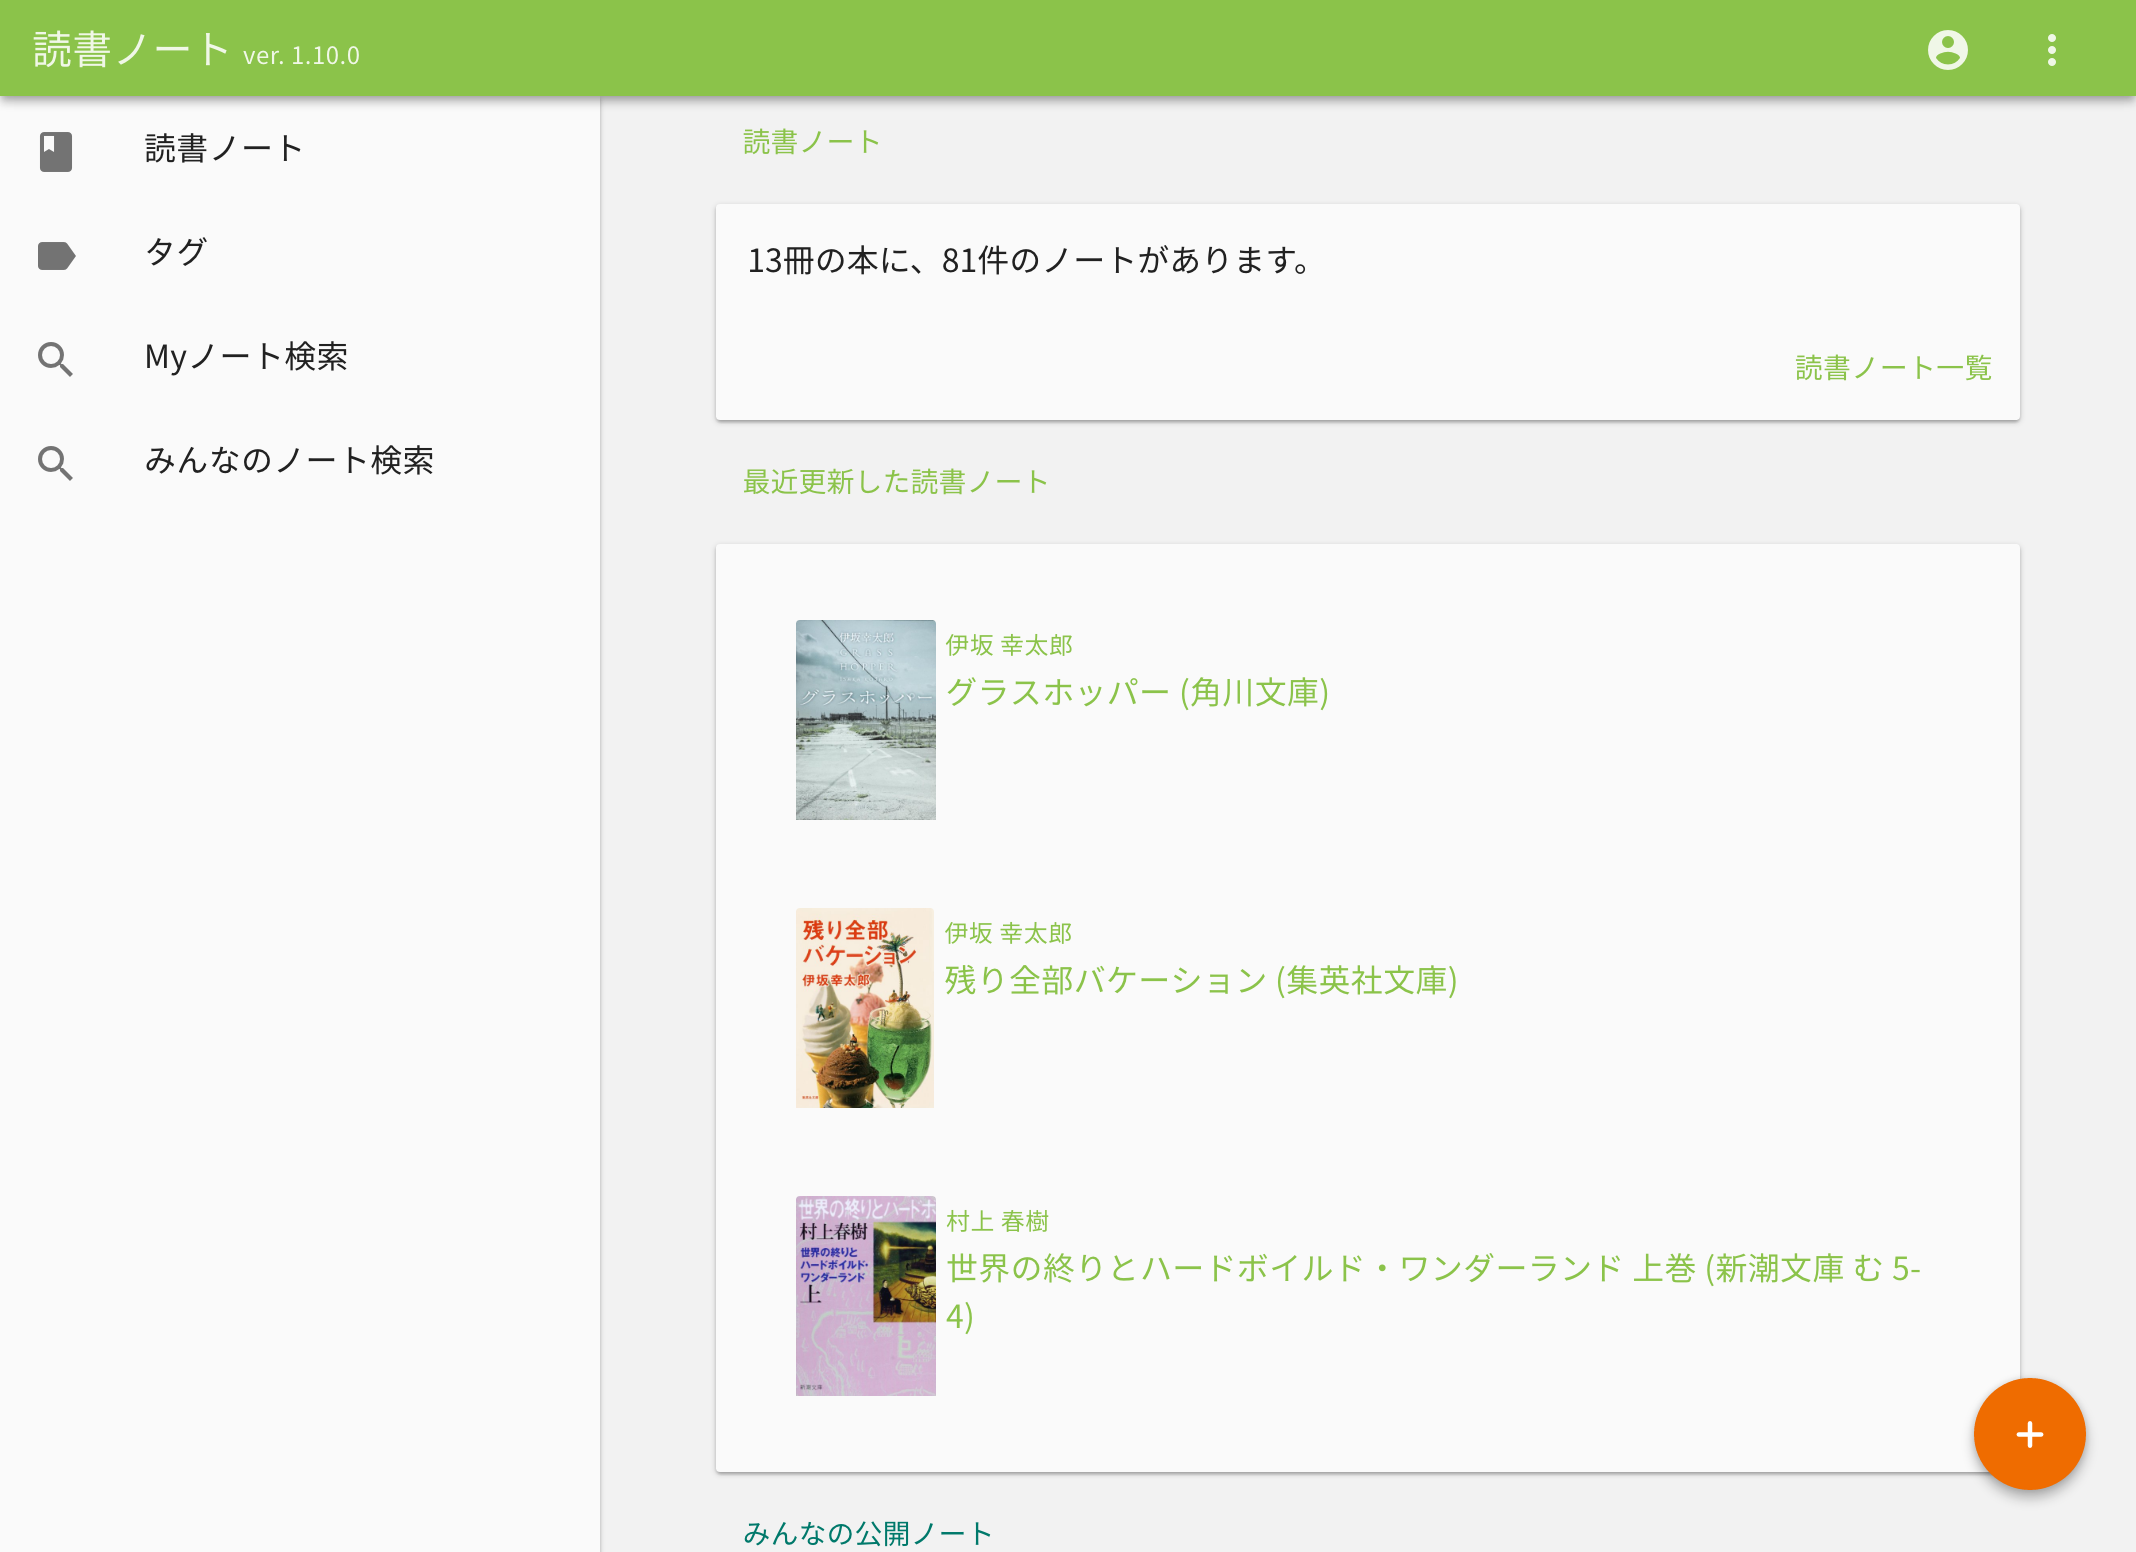This screenshot has height=1552, width=2136.
Task: Open the overflow menu in the app bar
Action: [x=2050, y=48]
